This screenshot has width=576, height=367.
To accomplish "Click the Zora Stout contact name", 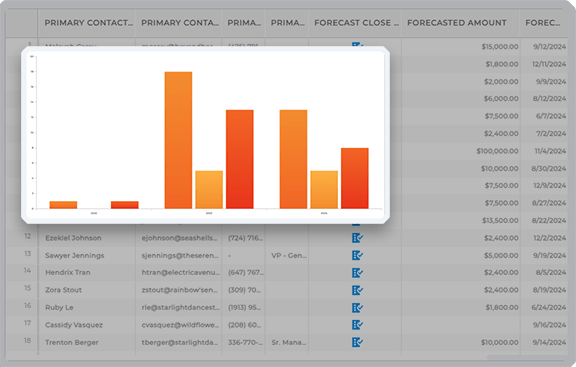I will coord(63,290).
